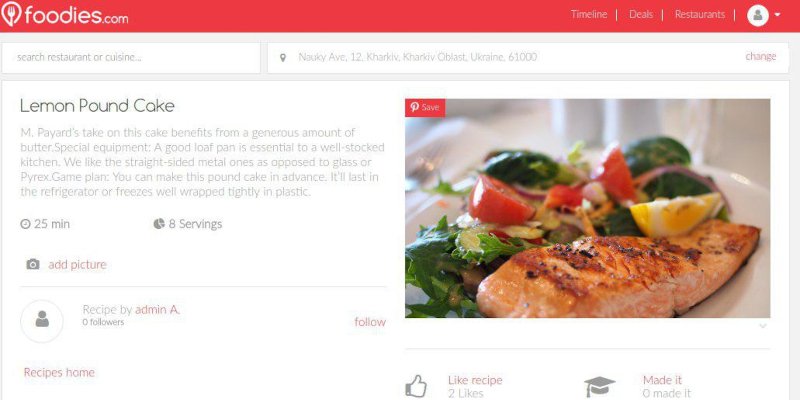Screen dimensions: 800x400
Task: Click the thumbs-up Like icon
Action: (416, 386)
